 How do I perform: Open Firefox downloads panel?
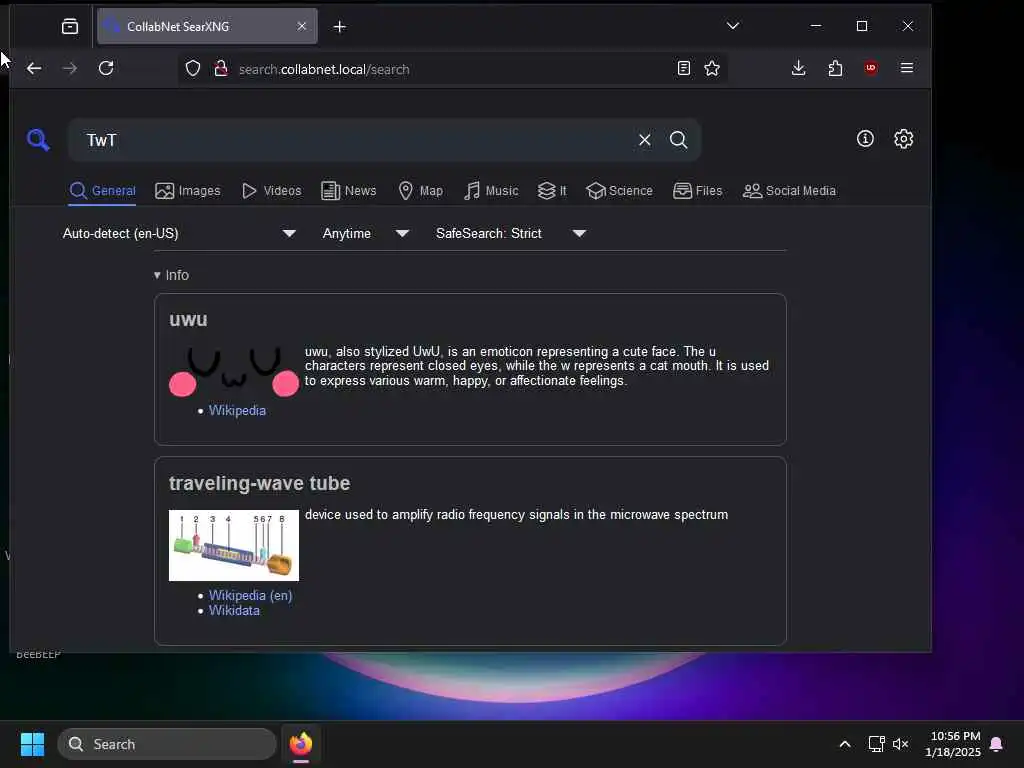click(798, 68)
